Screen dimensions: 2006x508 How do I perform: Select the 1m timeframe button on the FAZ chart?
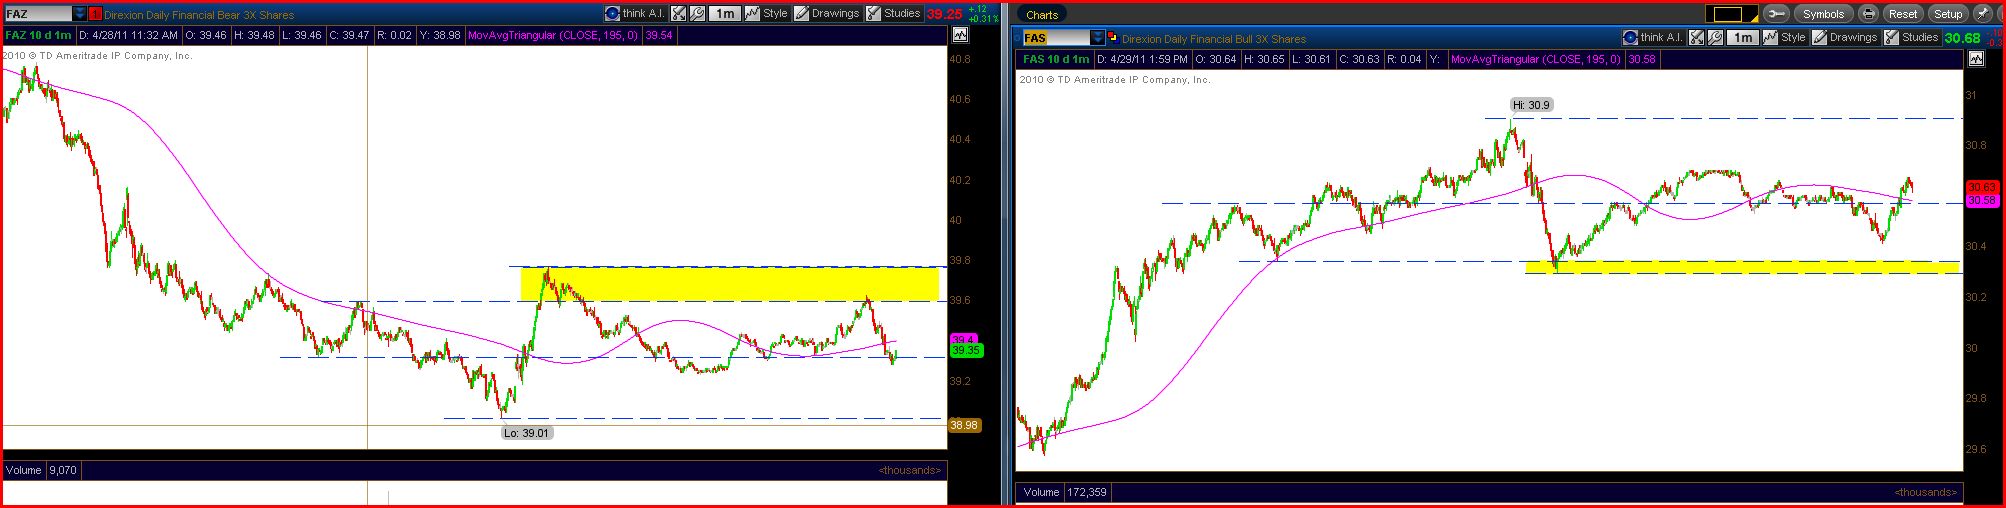724,14
